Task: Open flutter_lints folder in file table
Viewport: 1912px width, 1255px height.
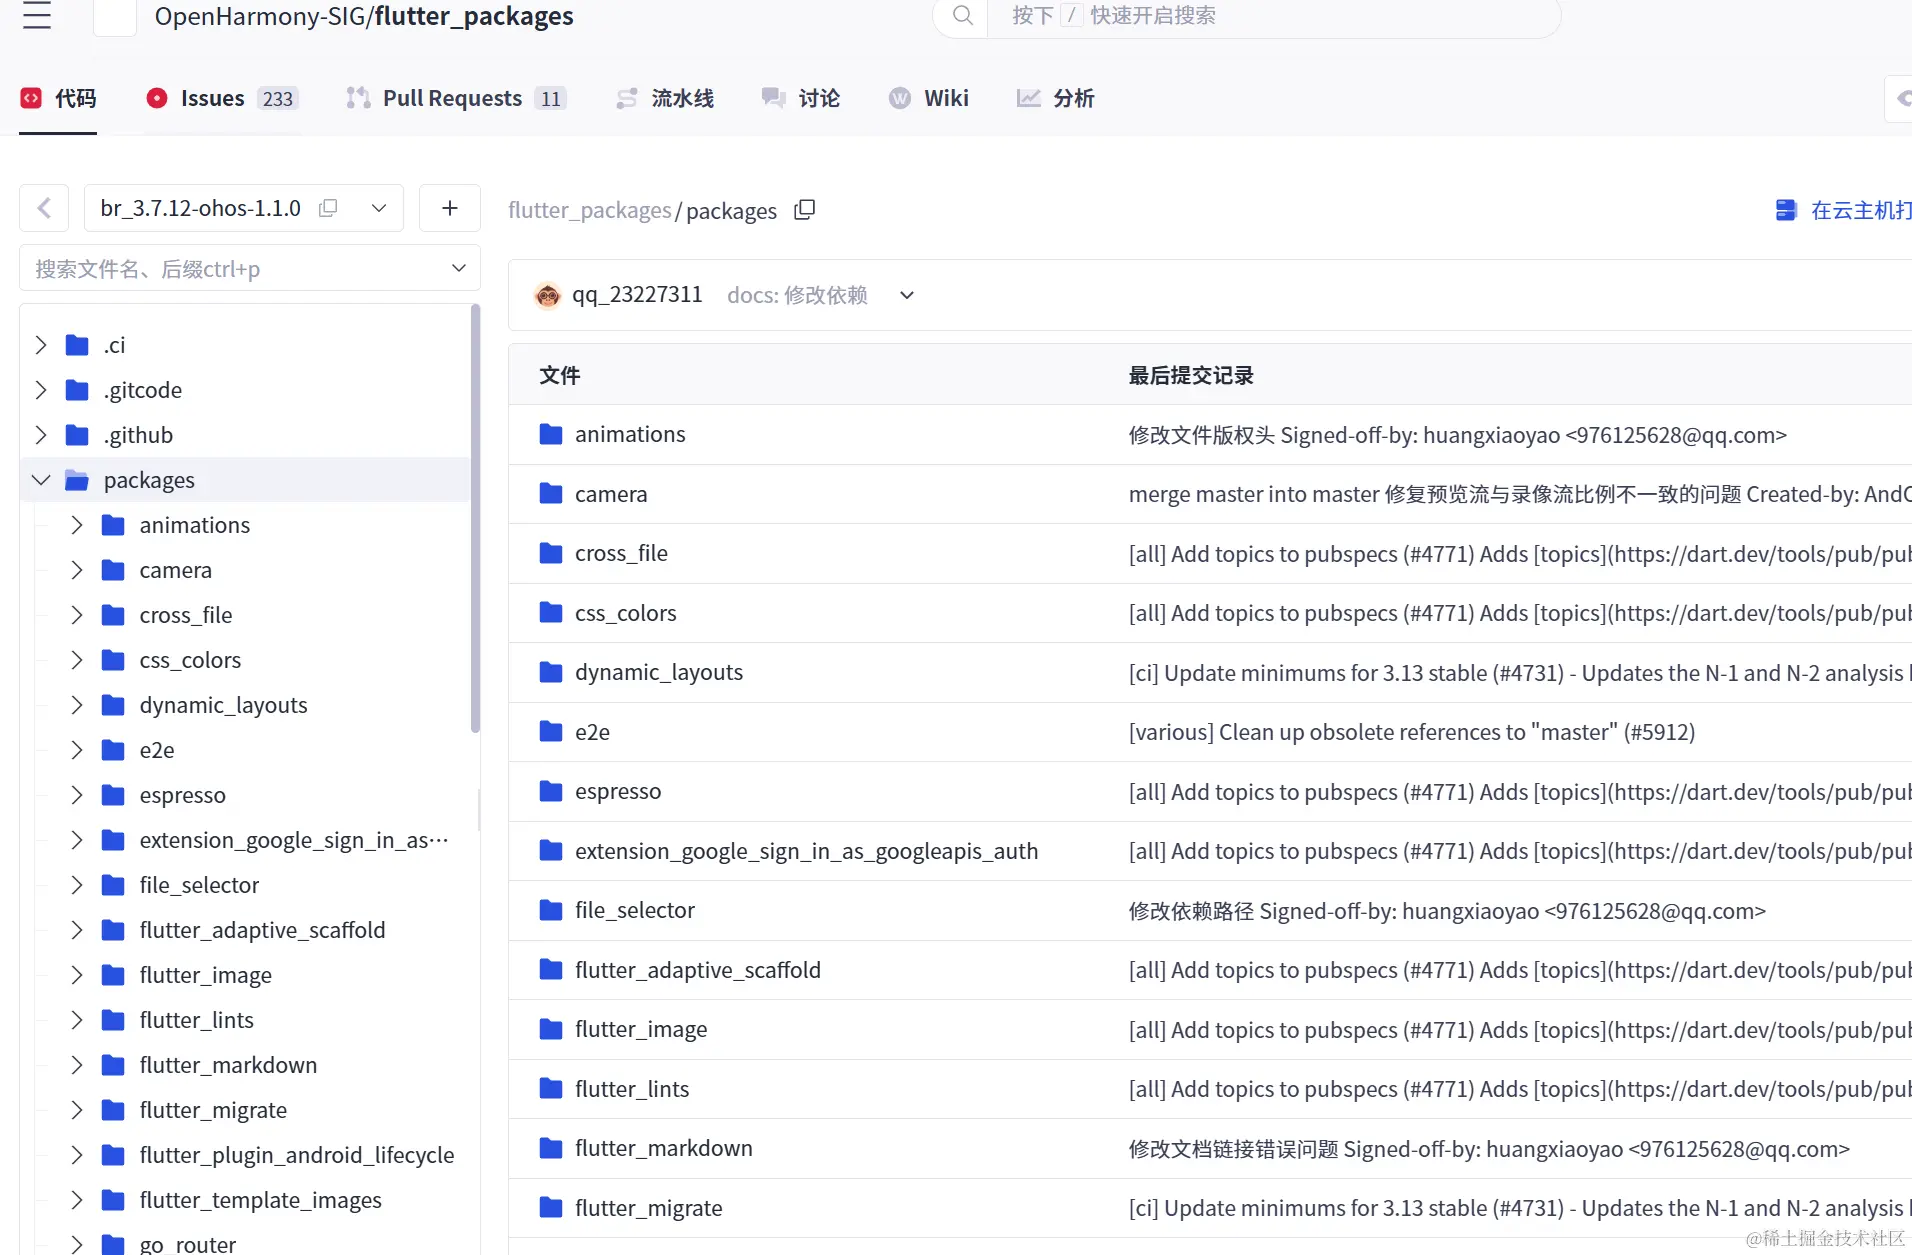Action: pyautogui.click(x=632, y=1089)
